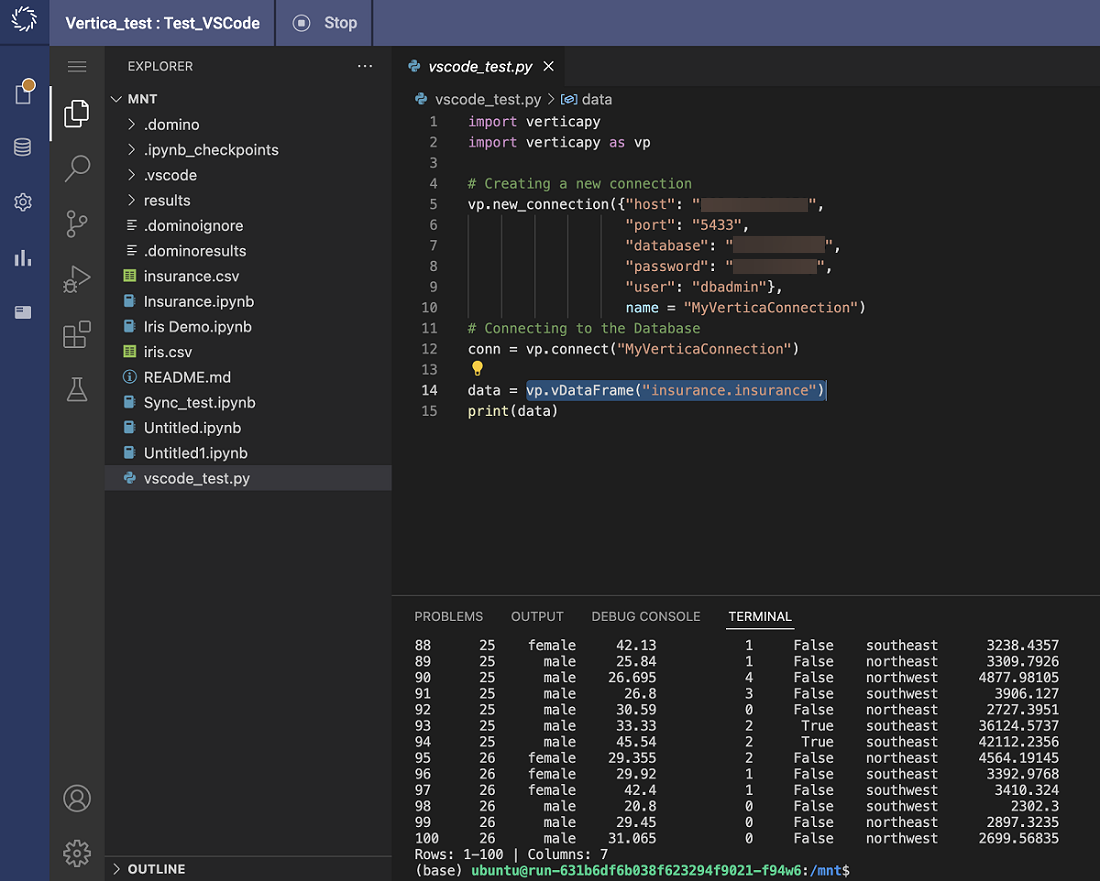
Task: Click the data symbol icon in breadcrumb
Action: (569, 100)
